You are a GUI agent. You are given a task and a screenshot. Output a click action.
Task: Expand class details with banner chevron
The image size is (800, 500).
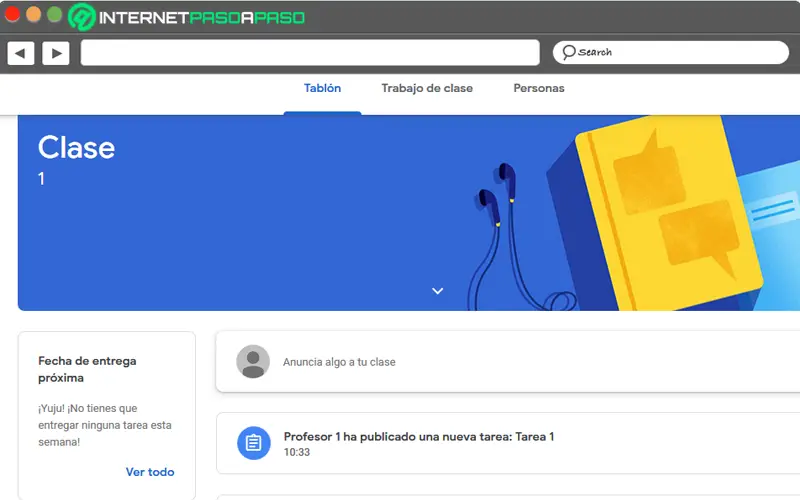coord(437,291)
